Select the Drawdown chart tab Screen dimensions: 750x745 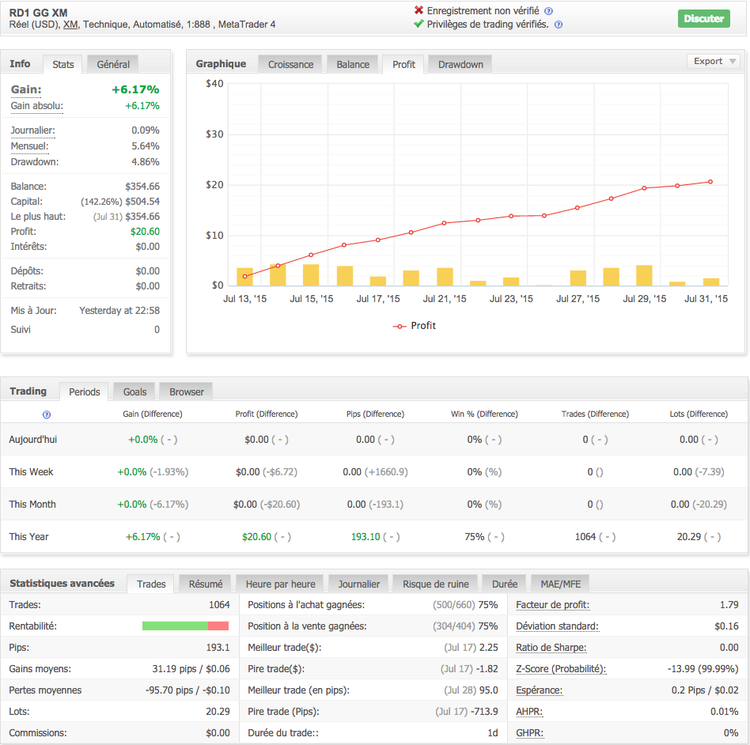click(460, 64)
